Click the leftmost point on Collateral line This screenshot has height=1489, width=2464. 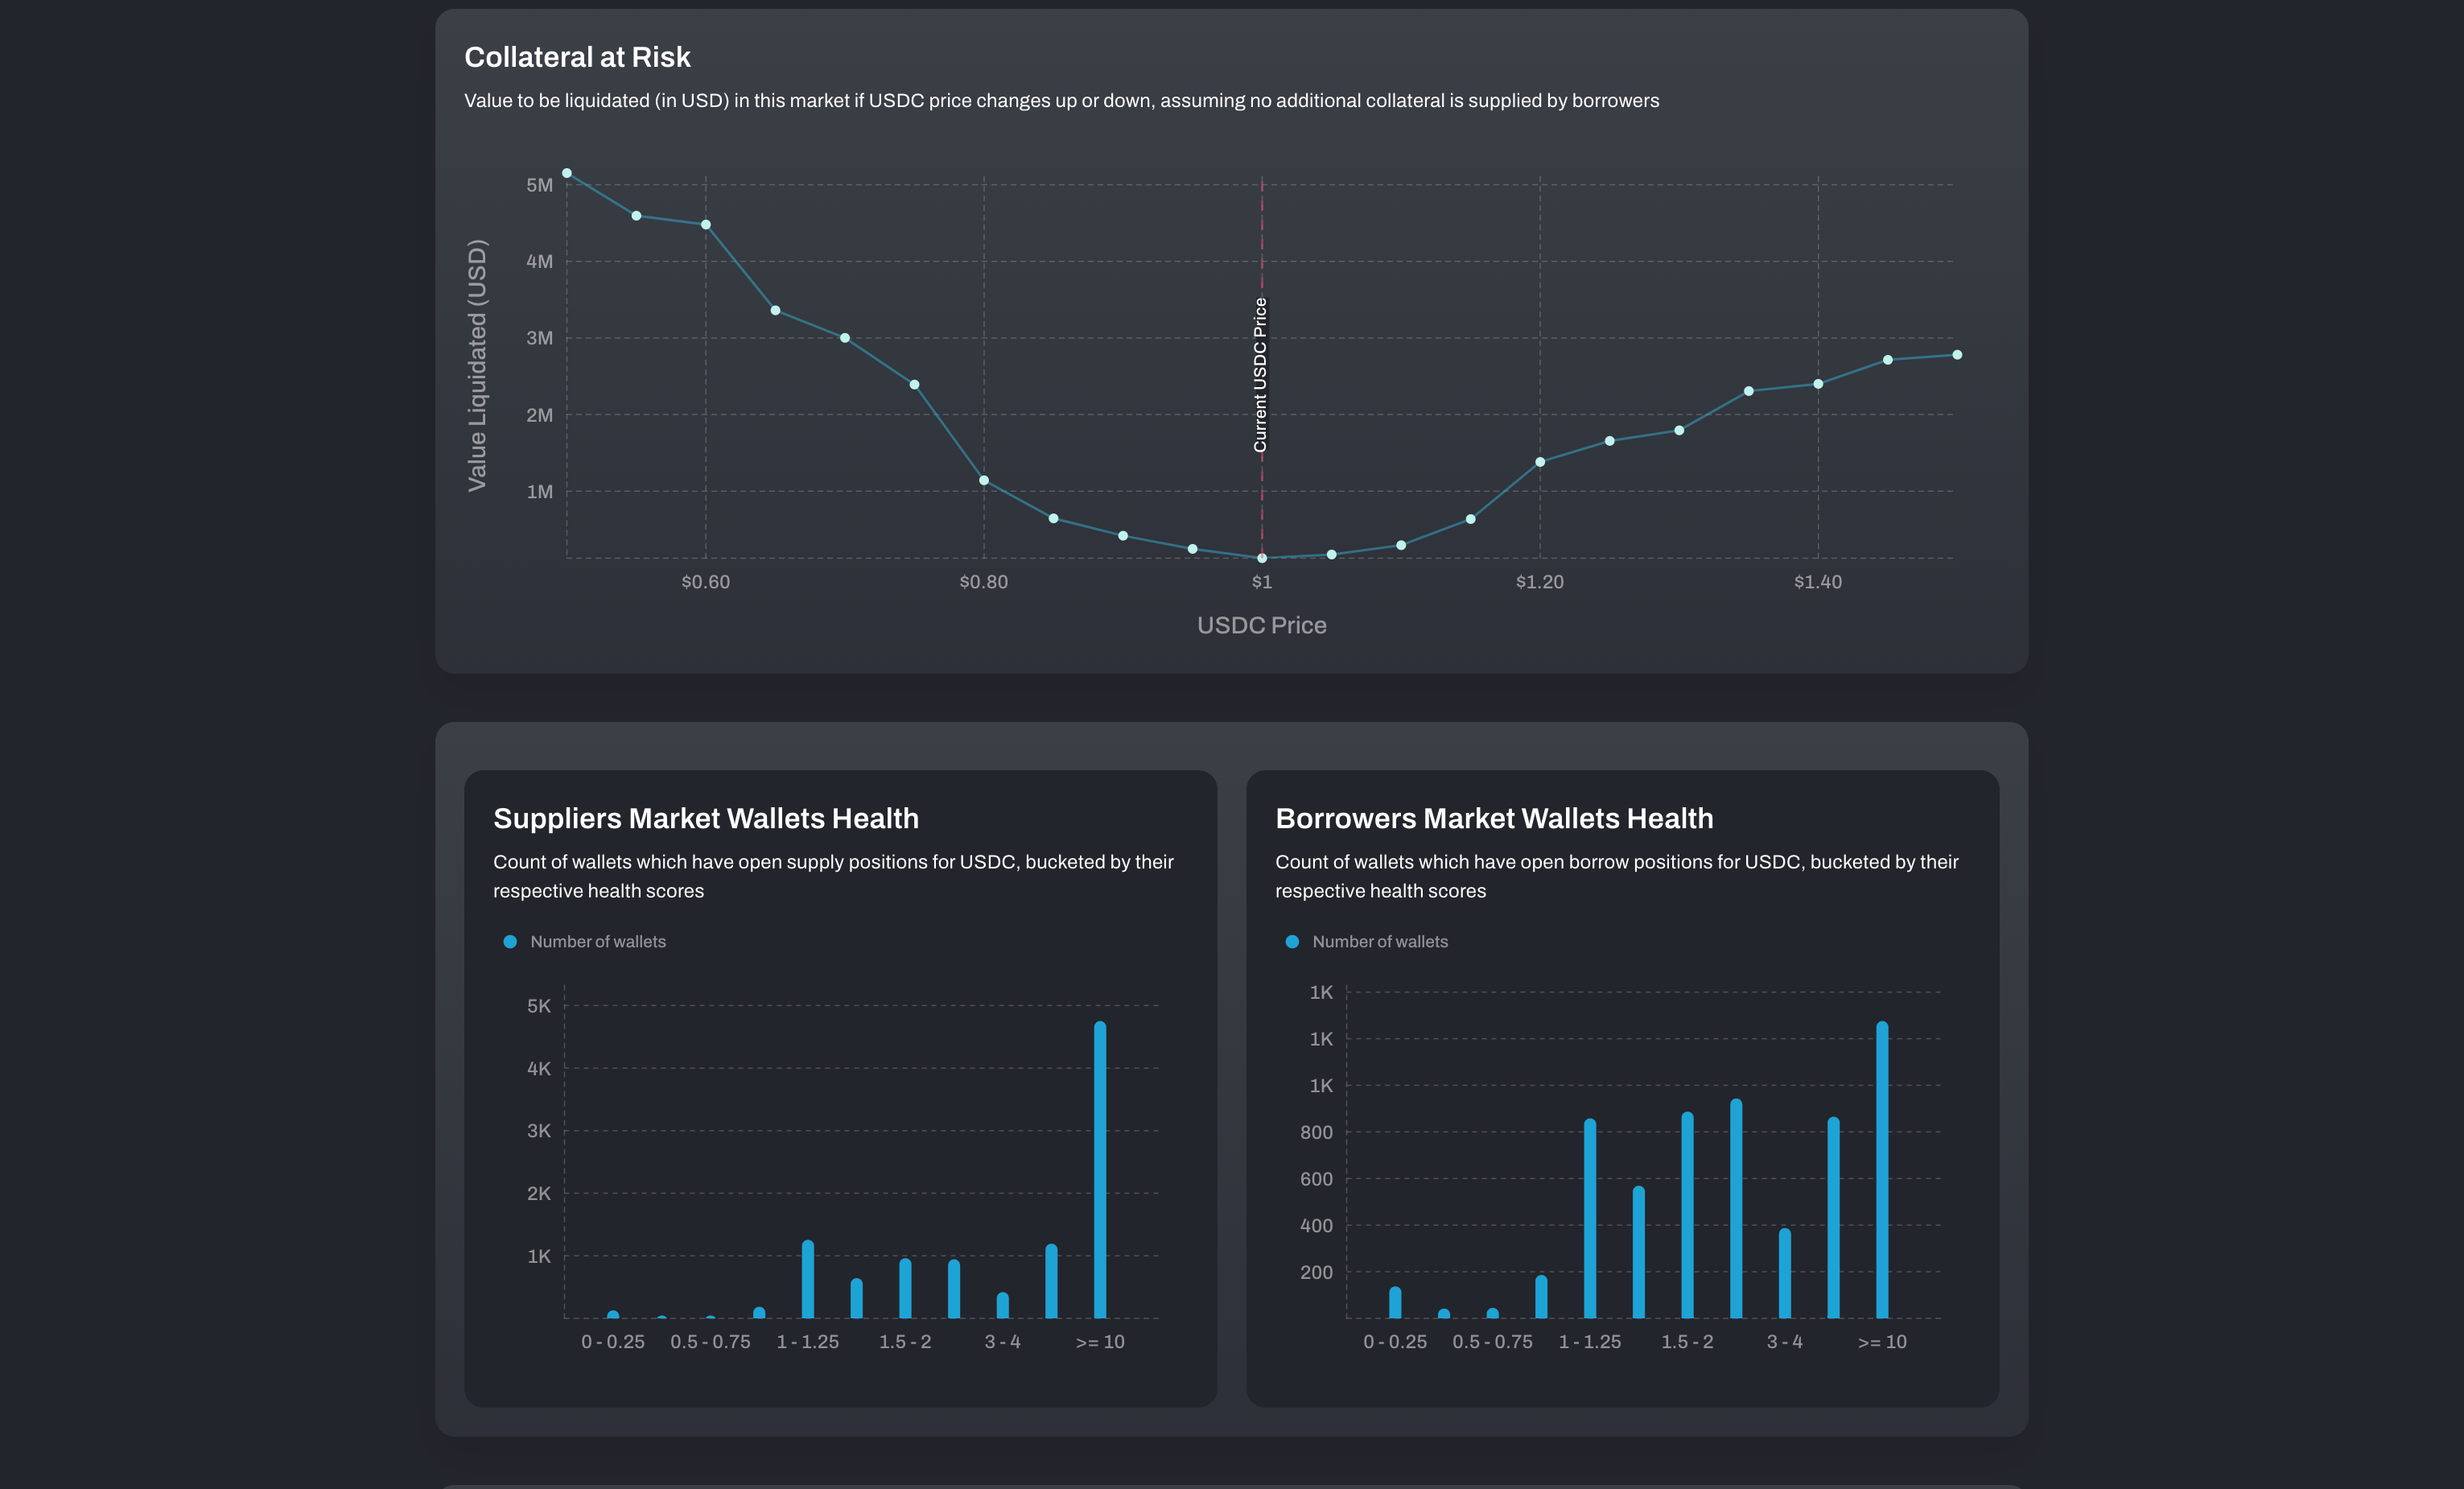pyautogui.click(x=567, y=173)
